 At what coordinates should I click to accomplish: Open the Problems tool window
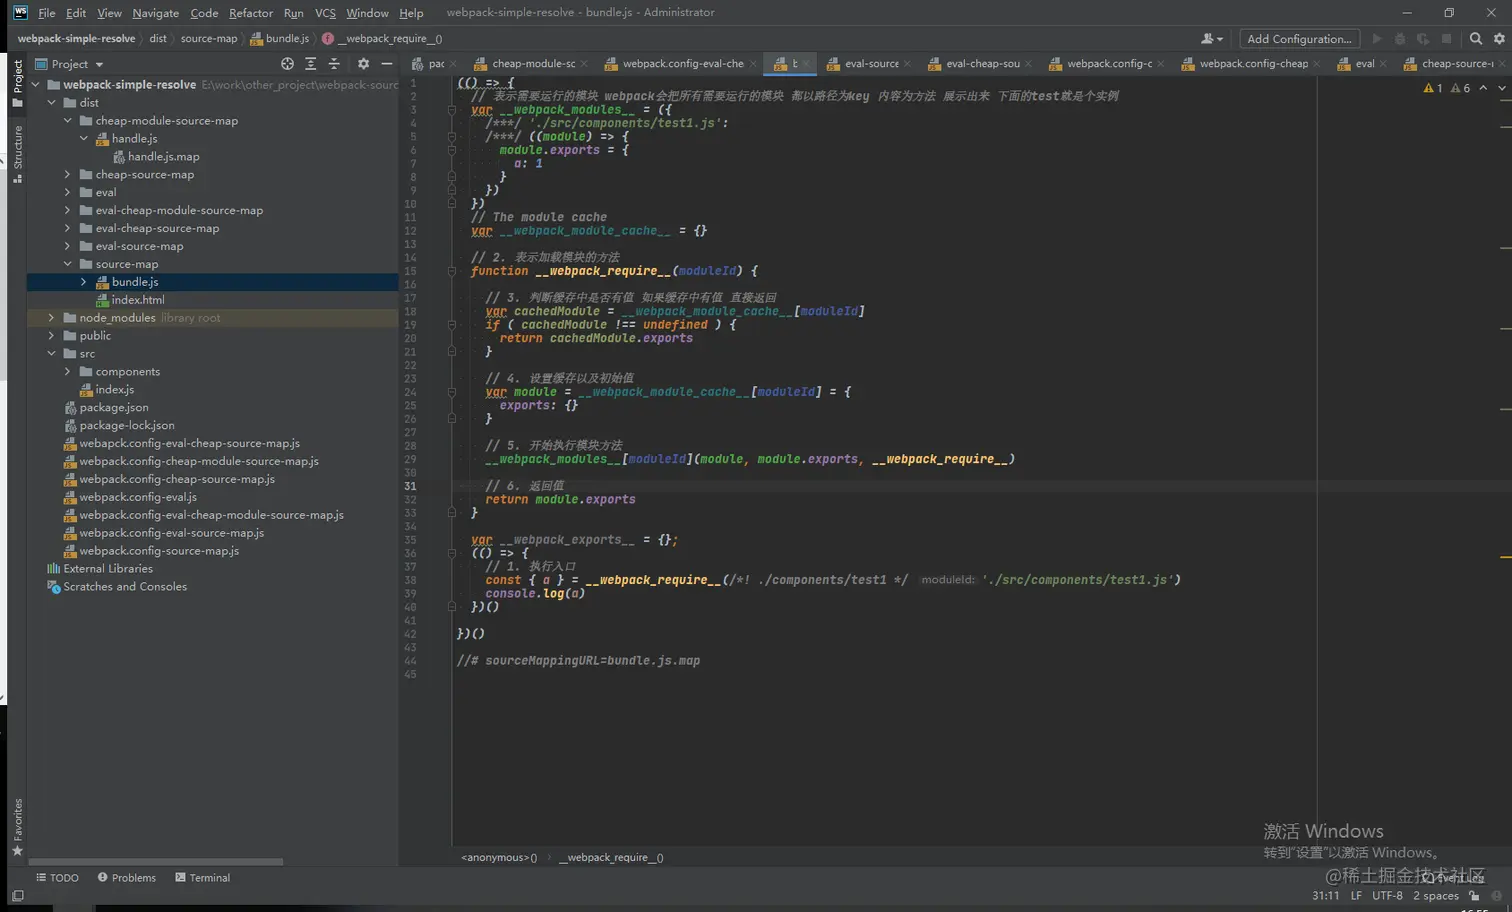click(127, 878)
